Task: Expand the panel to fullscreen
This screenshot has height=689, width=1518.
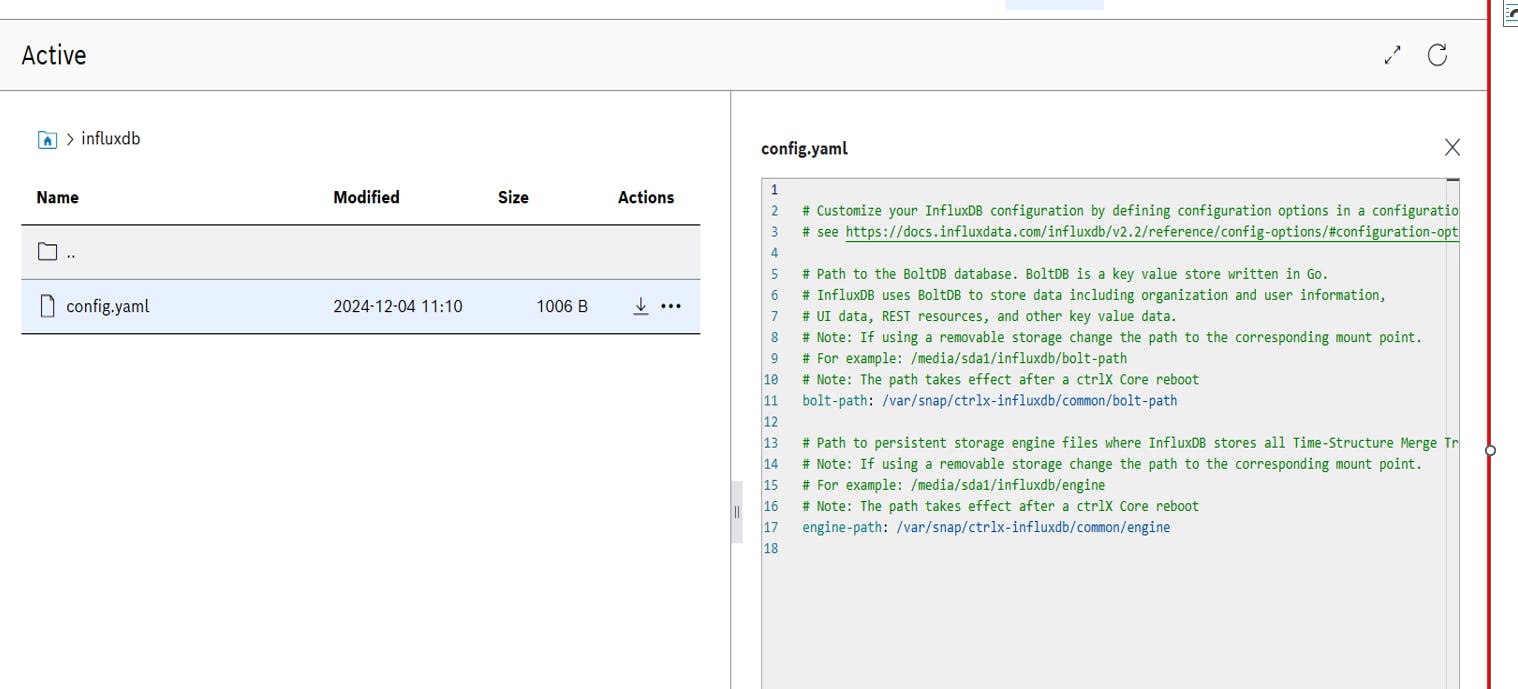Action: pos(1392,56)
